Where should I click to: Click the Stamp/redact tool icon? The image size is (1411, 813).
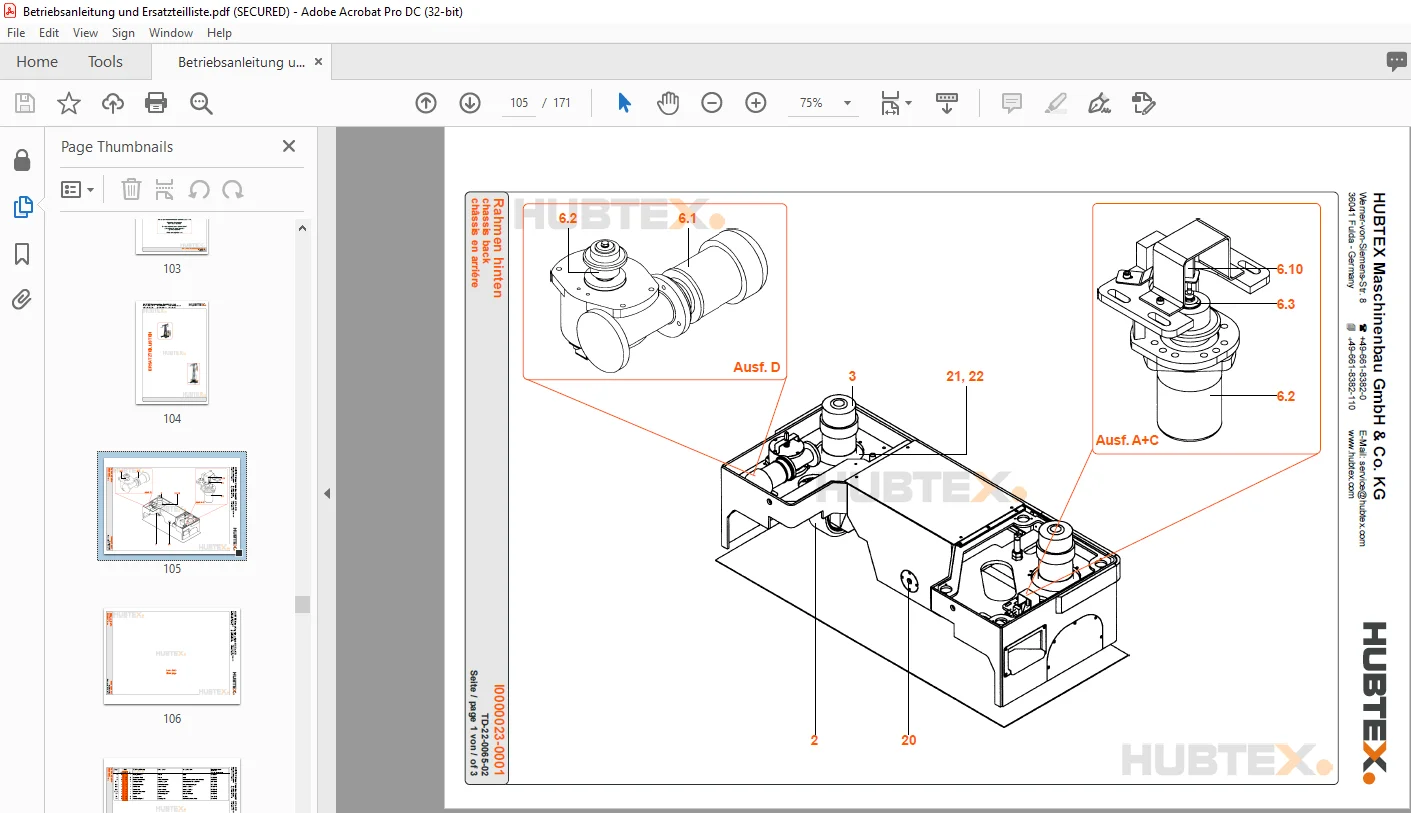[1143, 103]
